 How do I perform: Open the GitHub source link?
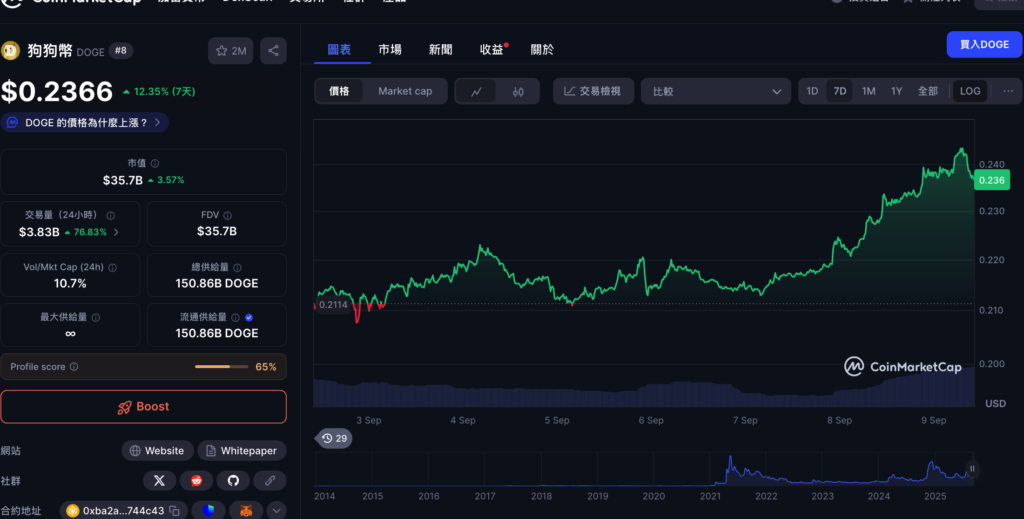point(233,481)
